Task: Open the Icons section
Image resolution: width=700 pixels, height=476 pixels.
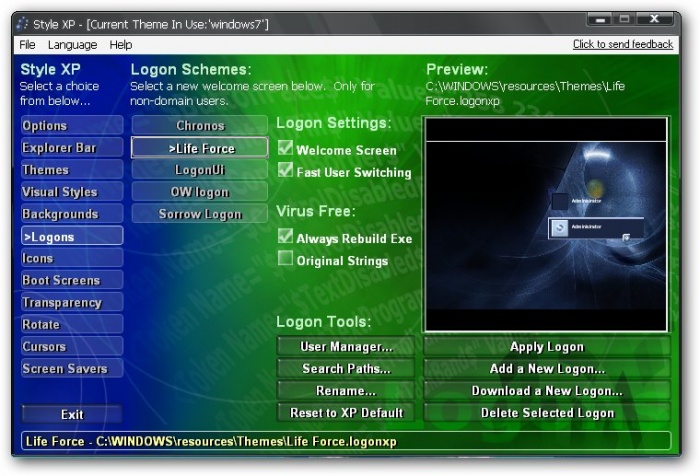Action: coord(72,258)
